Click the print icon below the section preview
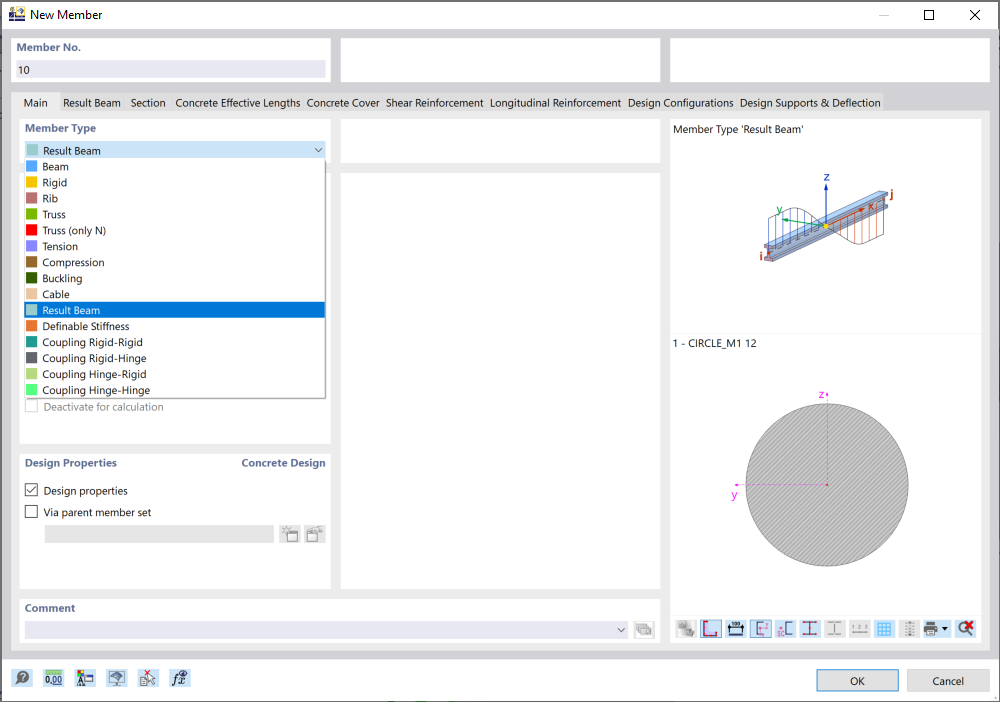1000x702 pixels. [x=933, y=628]
